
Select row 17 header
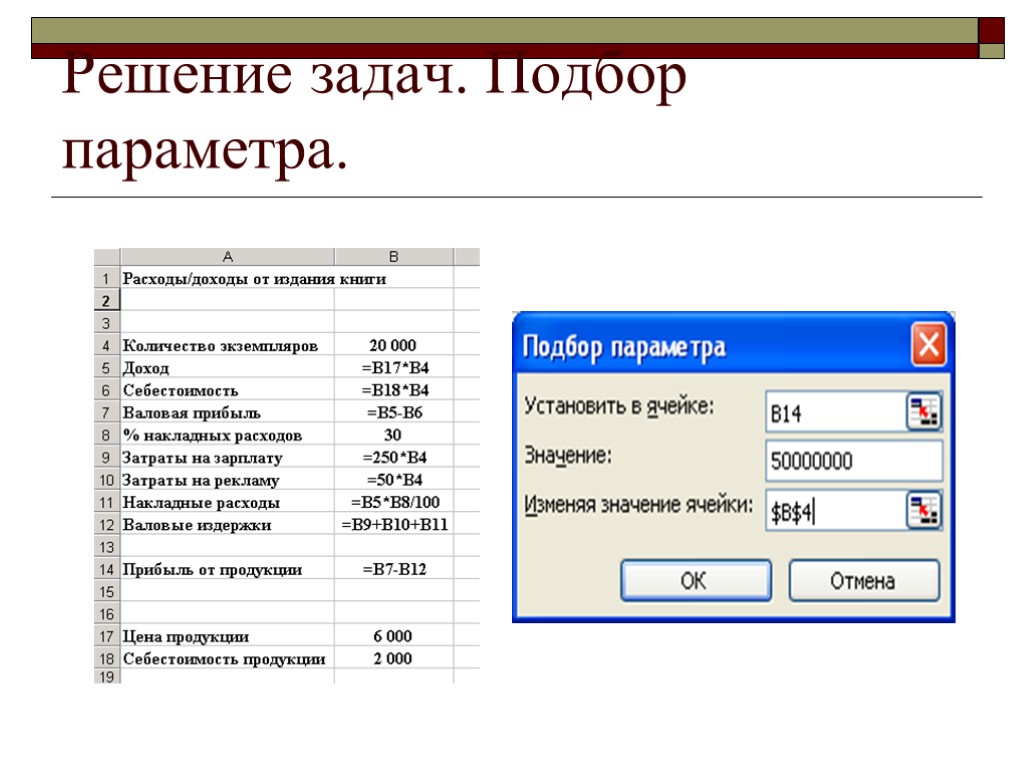click(106, 636)
